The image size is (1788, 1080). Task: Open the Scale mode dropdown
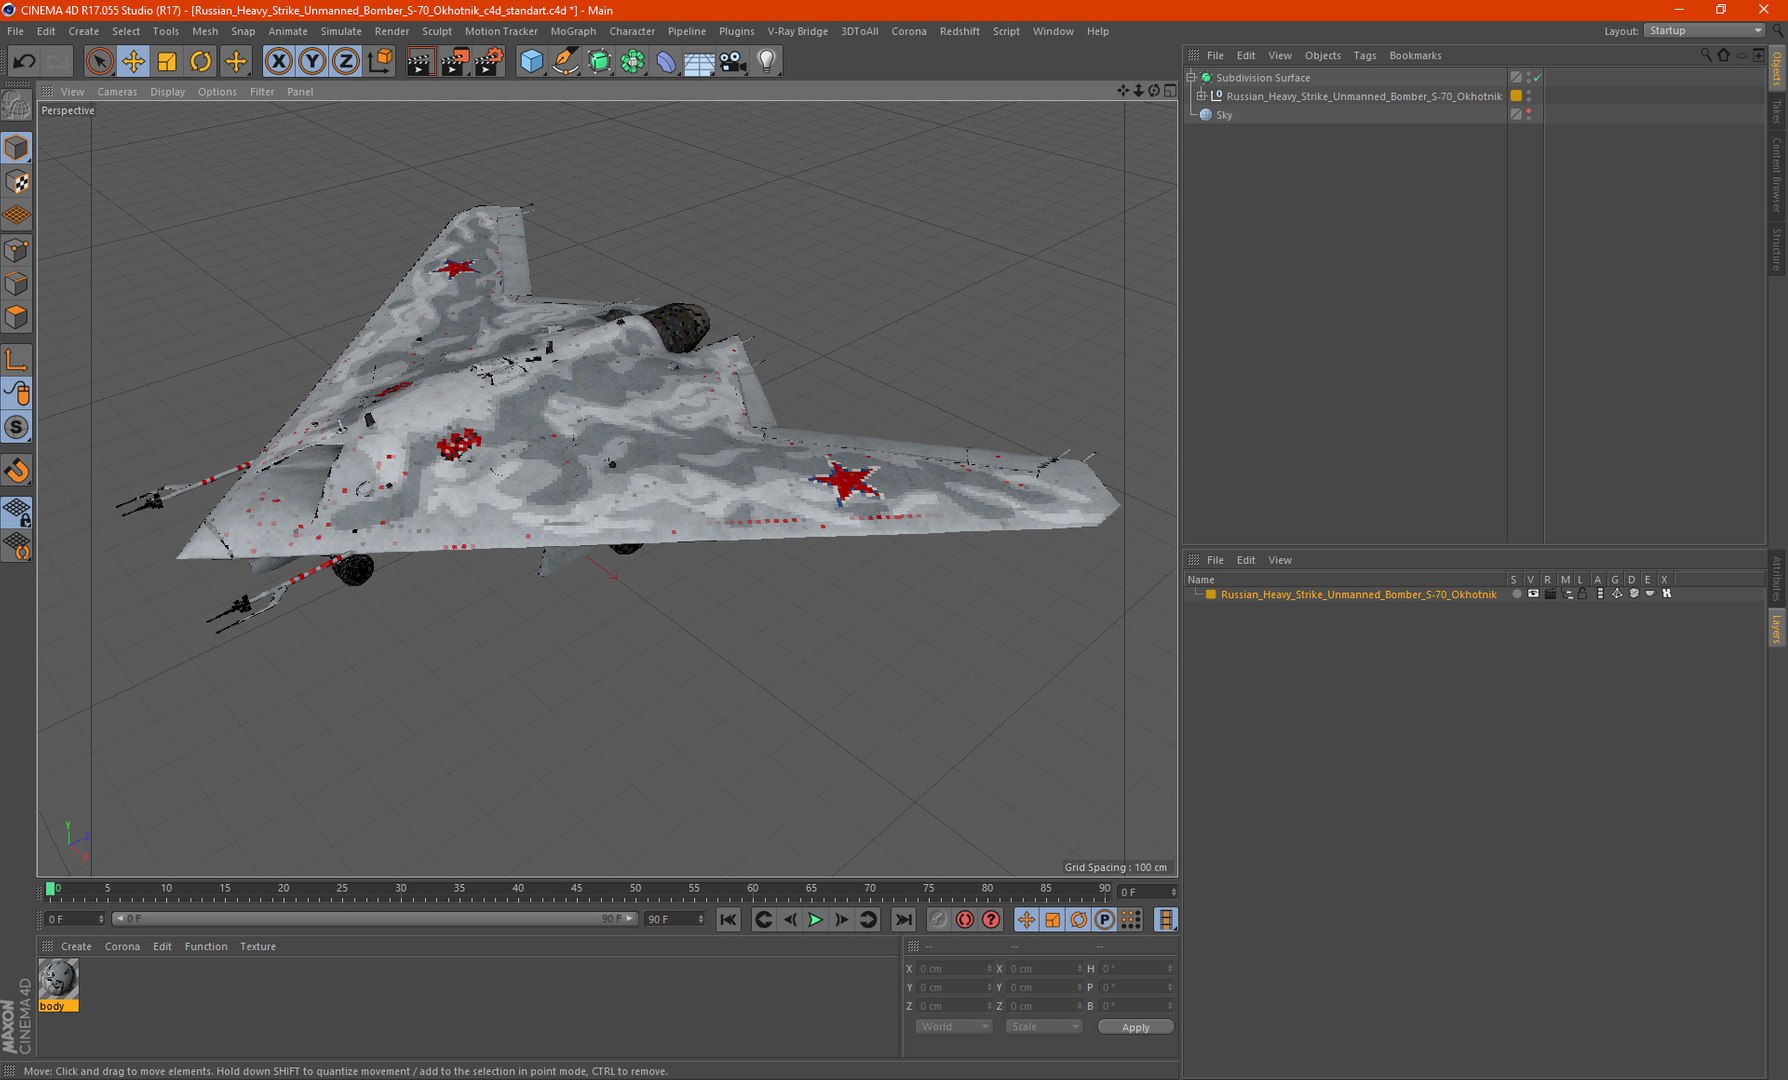1043,1027
